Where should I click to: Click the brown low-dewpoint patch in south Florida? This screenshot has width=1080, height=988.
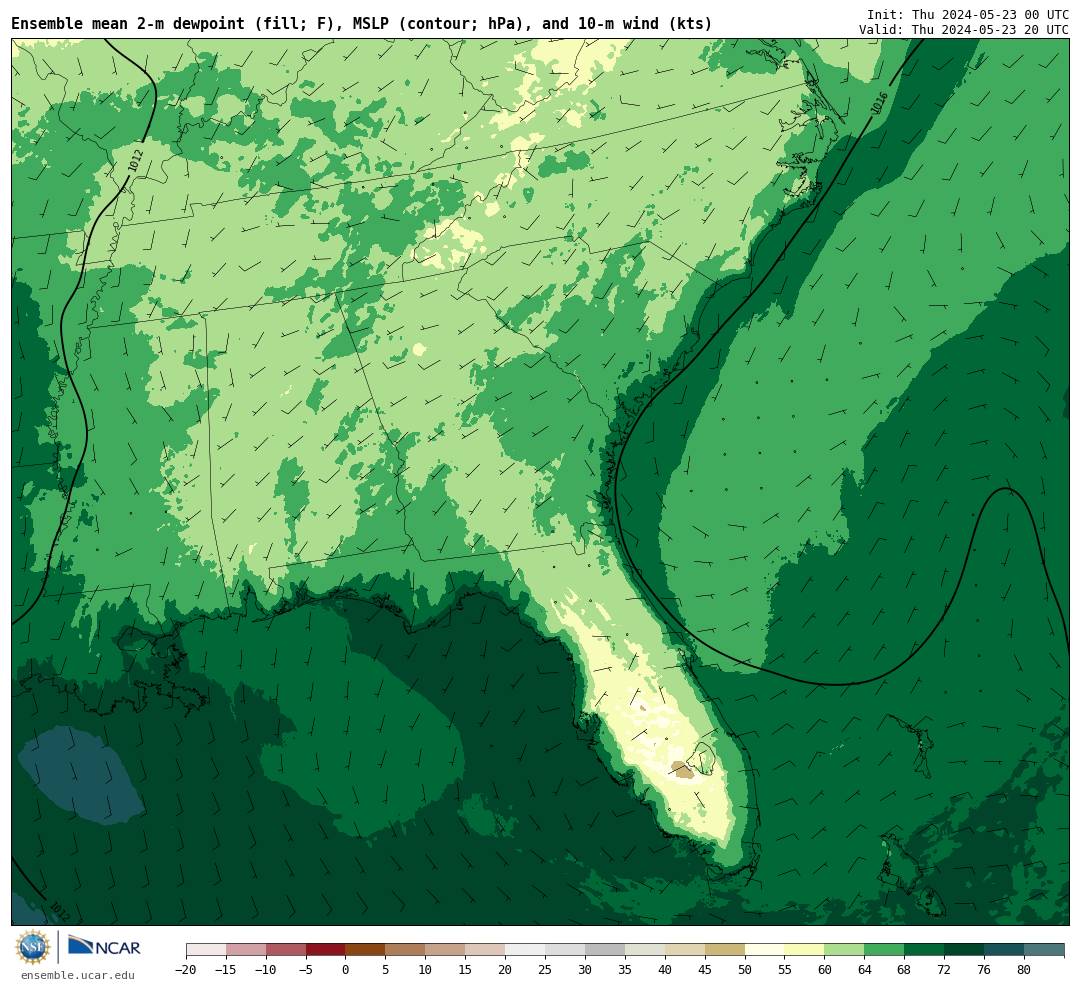coord(683,770)
